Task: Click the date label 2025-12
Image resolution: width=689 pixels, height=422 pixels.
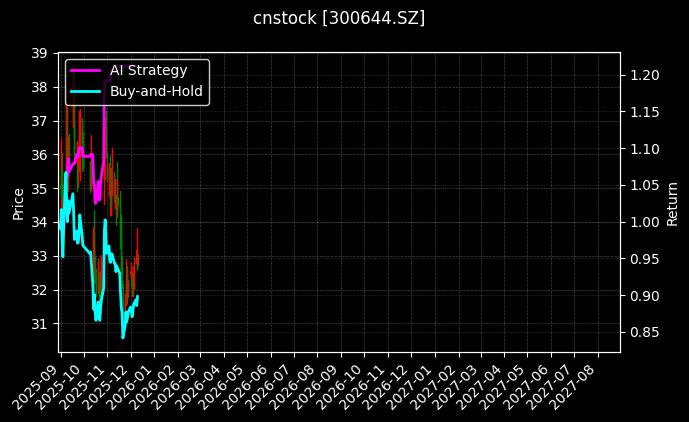Action: click(x=107, y=386)
